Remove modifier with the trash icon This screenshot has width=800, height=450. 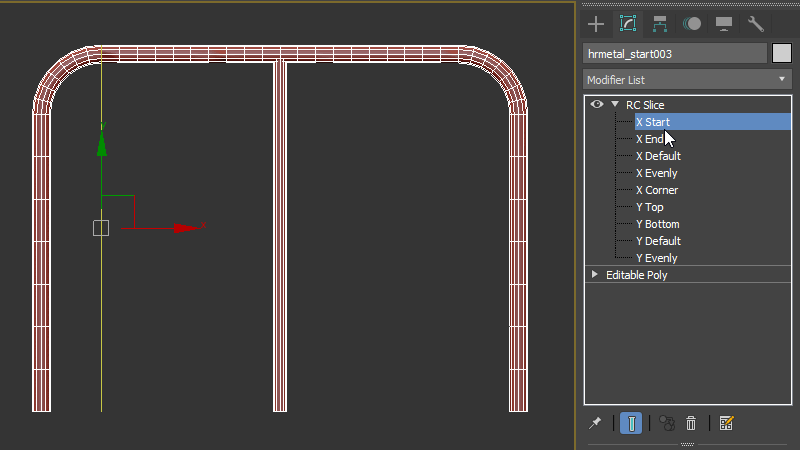[691, 423]
